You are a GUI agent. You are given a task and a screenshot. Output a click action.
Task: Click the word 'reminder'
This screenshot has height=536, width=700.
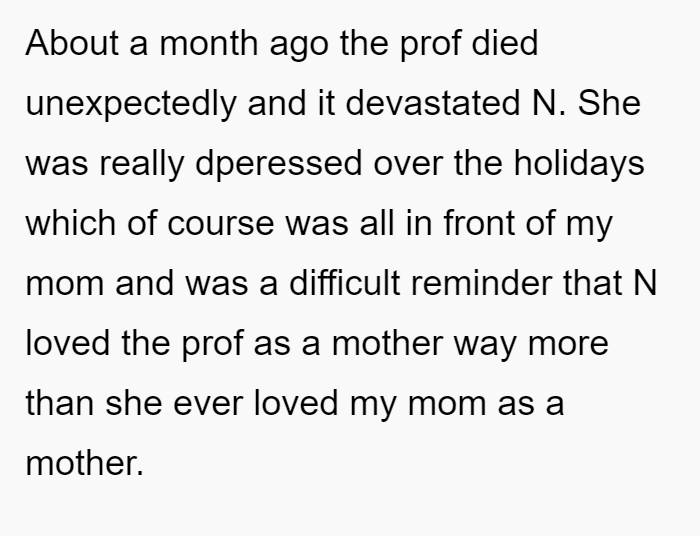481,283
